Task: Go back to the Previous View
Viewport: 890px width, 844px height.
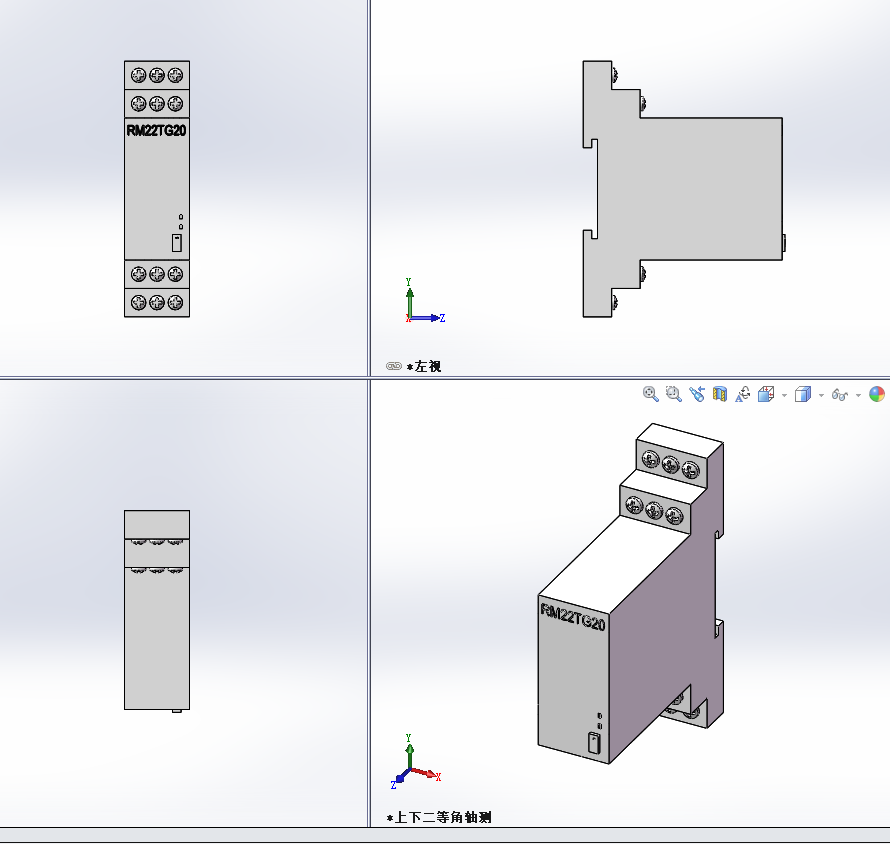Action: tap(696, 394)
